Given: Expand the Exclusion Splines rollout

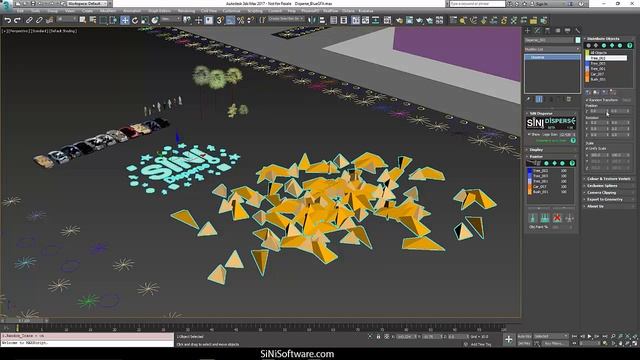Looking at the screenshot, I should point(609,186).
